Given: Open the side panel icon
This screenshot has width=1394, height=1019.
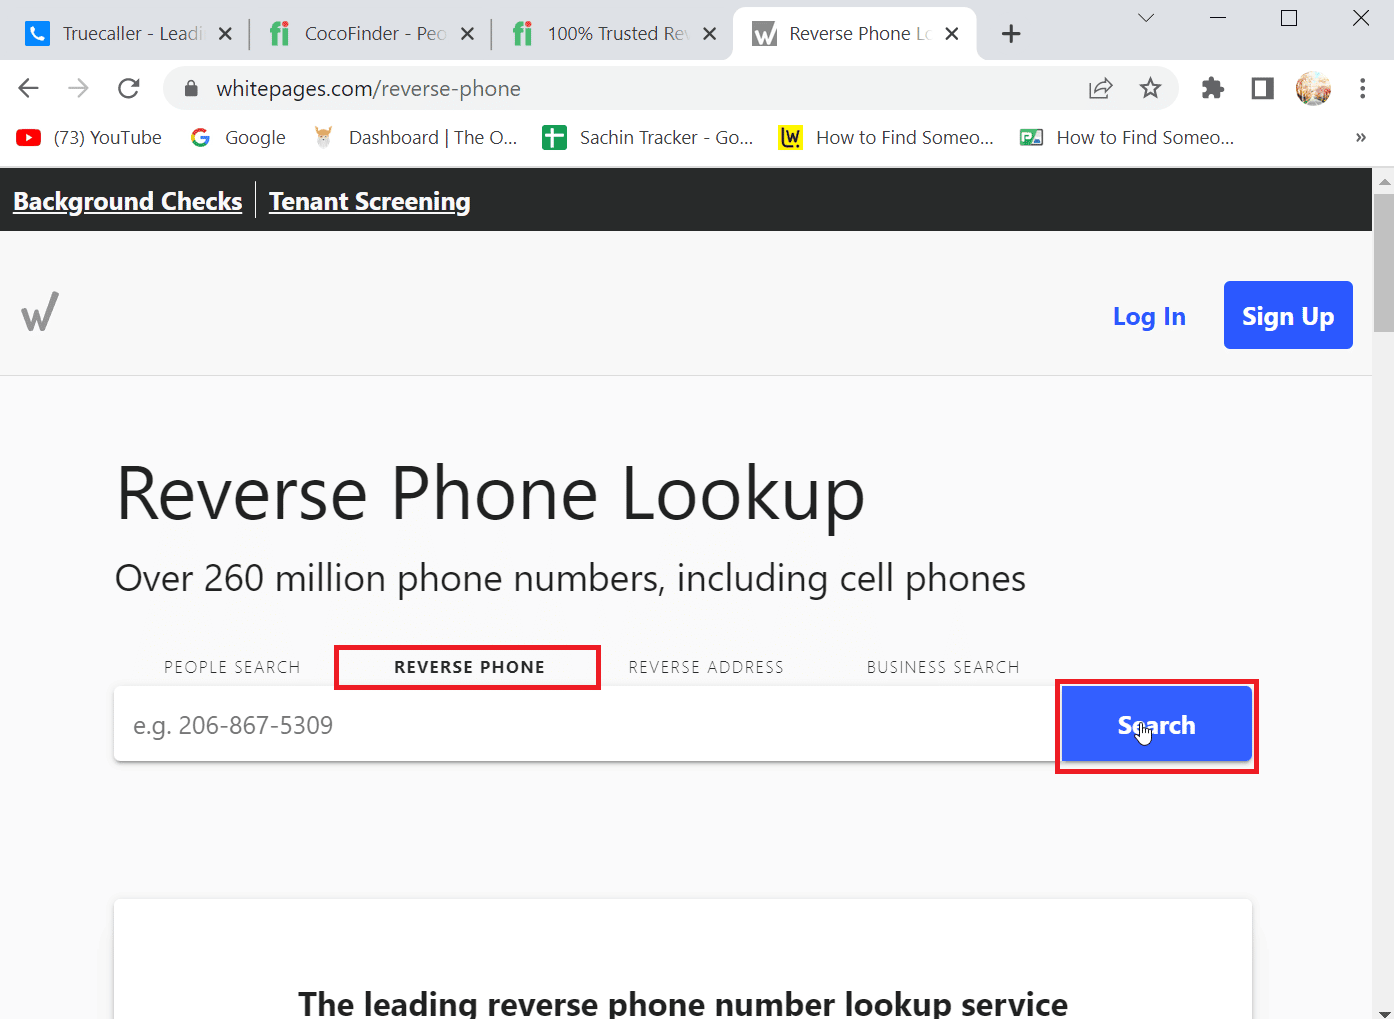Looking at the screenshot, I should pyautogui.click(x=1261, y=88).
